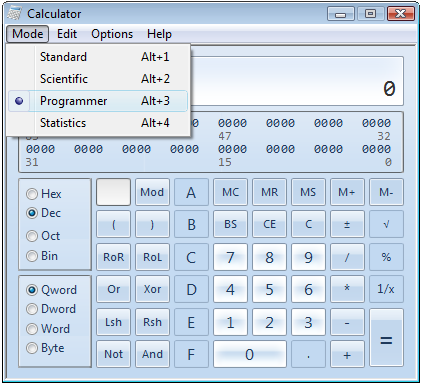422x384 pixels.
Task: Click hex digit C button left of 7
Action: tap(191, 257)
